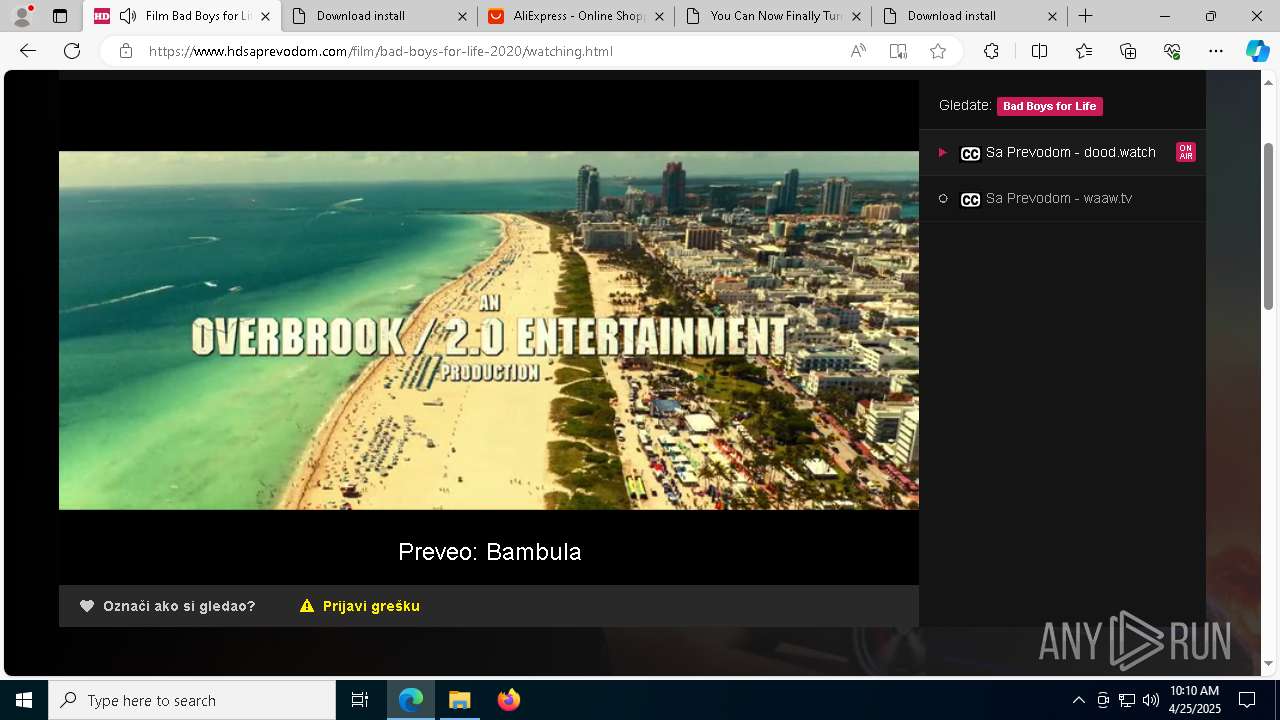Image resolution: width=1280 pixels, height=720 pixels.
Task: Refresh the current page
Action: click(x=72, y=51)
